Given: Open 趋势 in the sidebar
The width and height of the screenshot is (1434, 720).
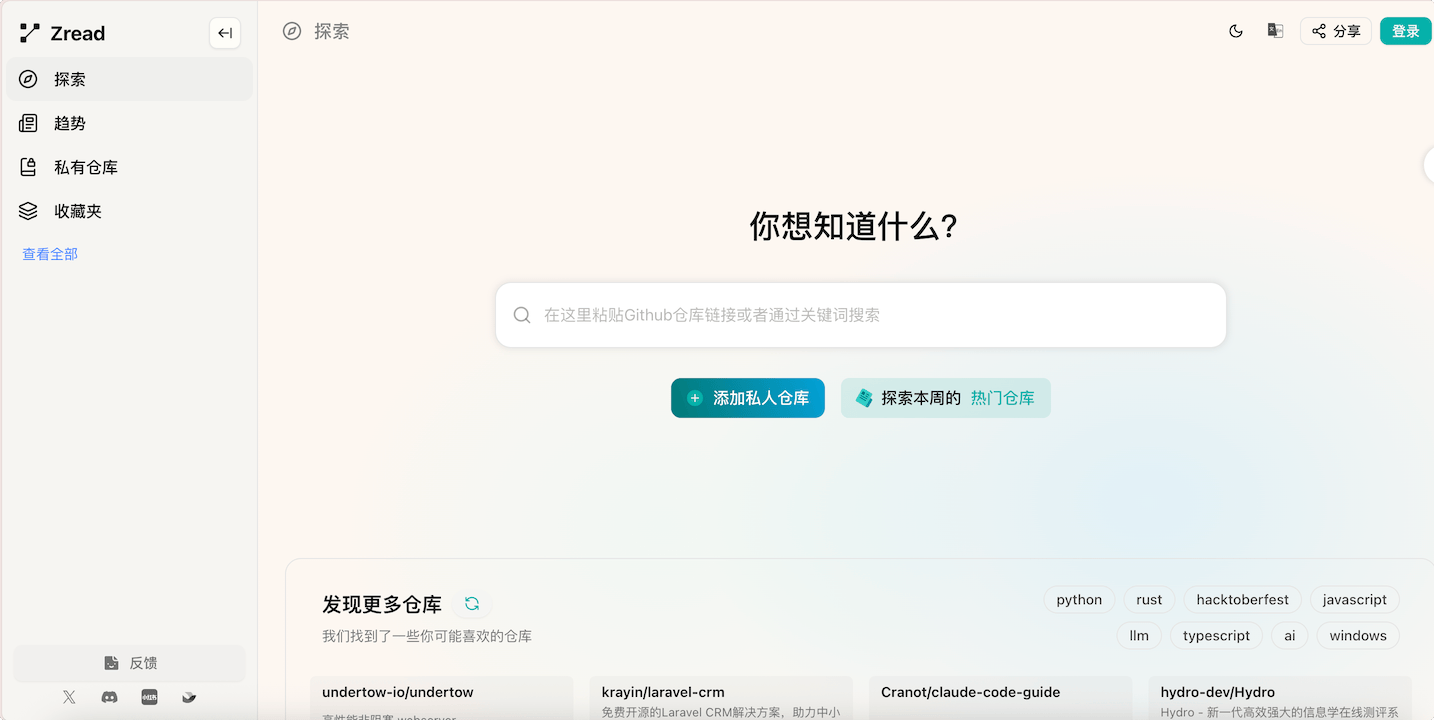Looking at the screenshot, I should click(129, 123).
